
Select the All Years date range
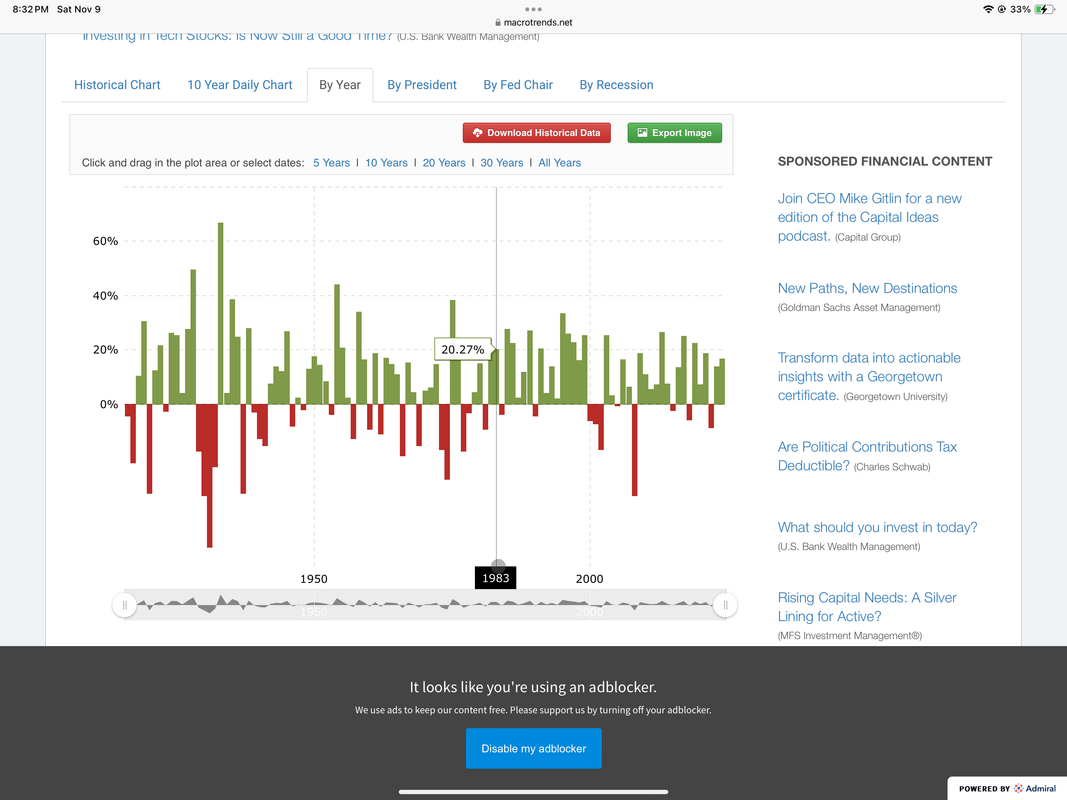coord(559,163)
